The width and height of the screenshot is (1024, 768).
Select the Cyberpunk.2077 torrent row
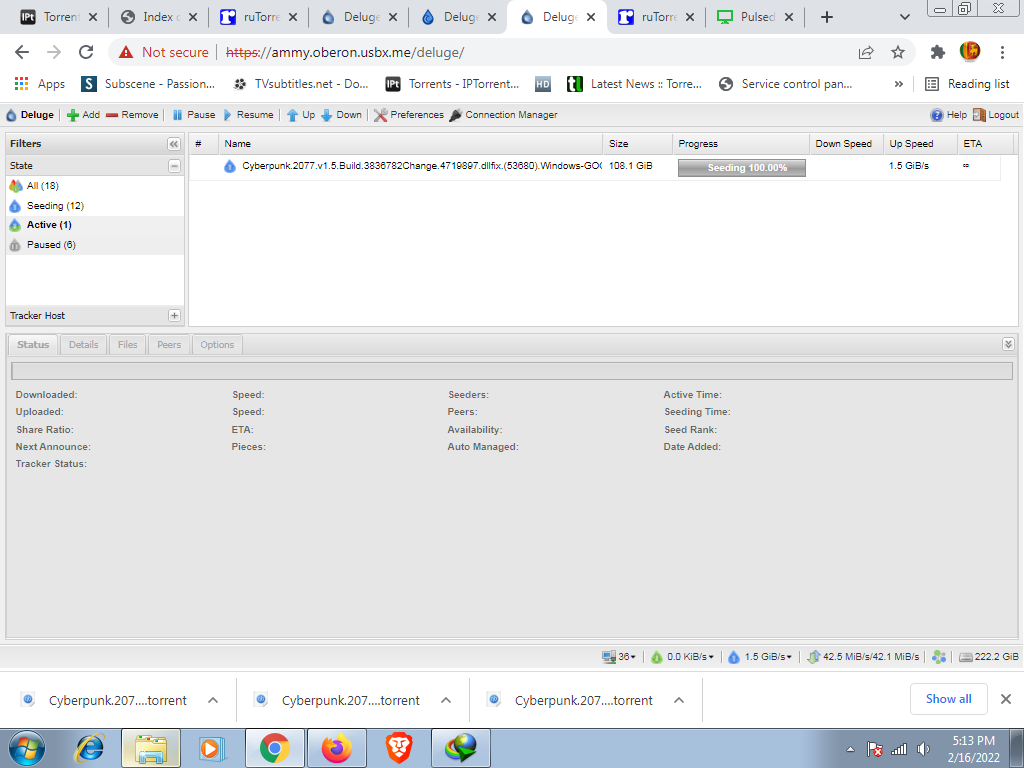594,167
